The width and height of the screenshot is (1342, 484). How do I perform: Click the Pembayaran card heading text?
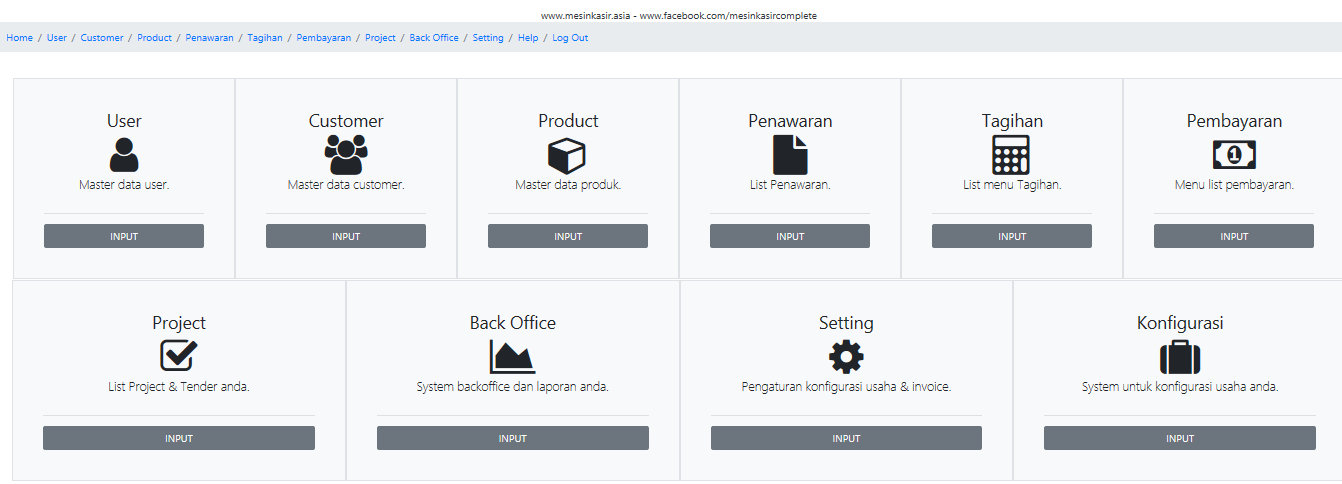[1234, 121]
